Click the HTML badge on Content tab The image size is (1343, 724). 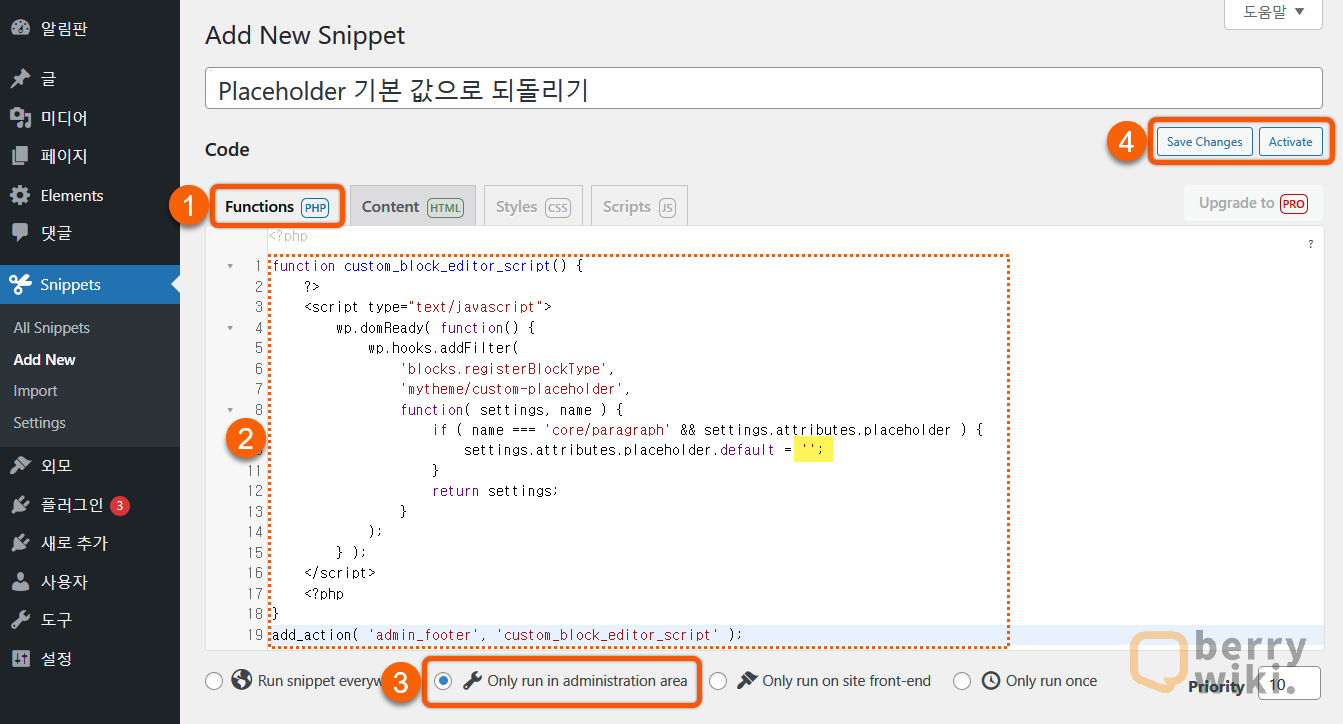pos(446,208)
